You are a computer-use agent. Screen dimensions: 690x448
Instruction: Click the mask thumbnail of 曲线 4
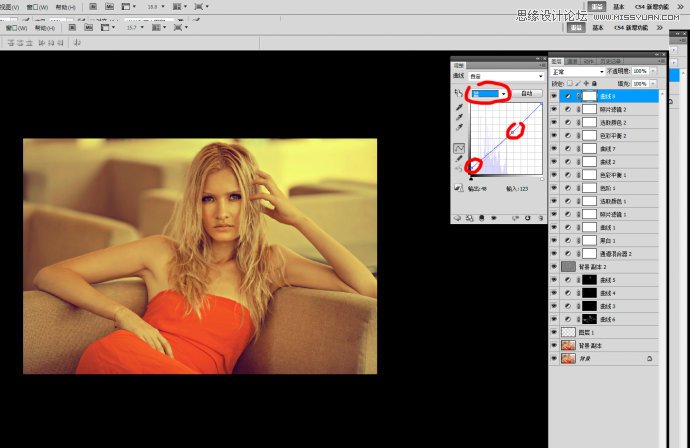[589, 293]
